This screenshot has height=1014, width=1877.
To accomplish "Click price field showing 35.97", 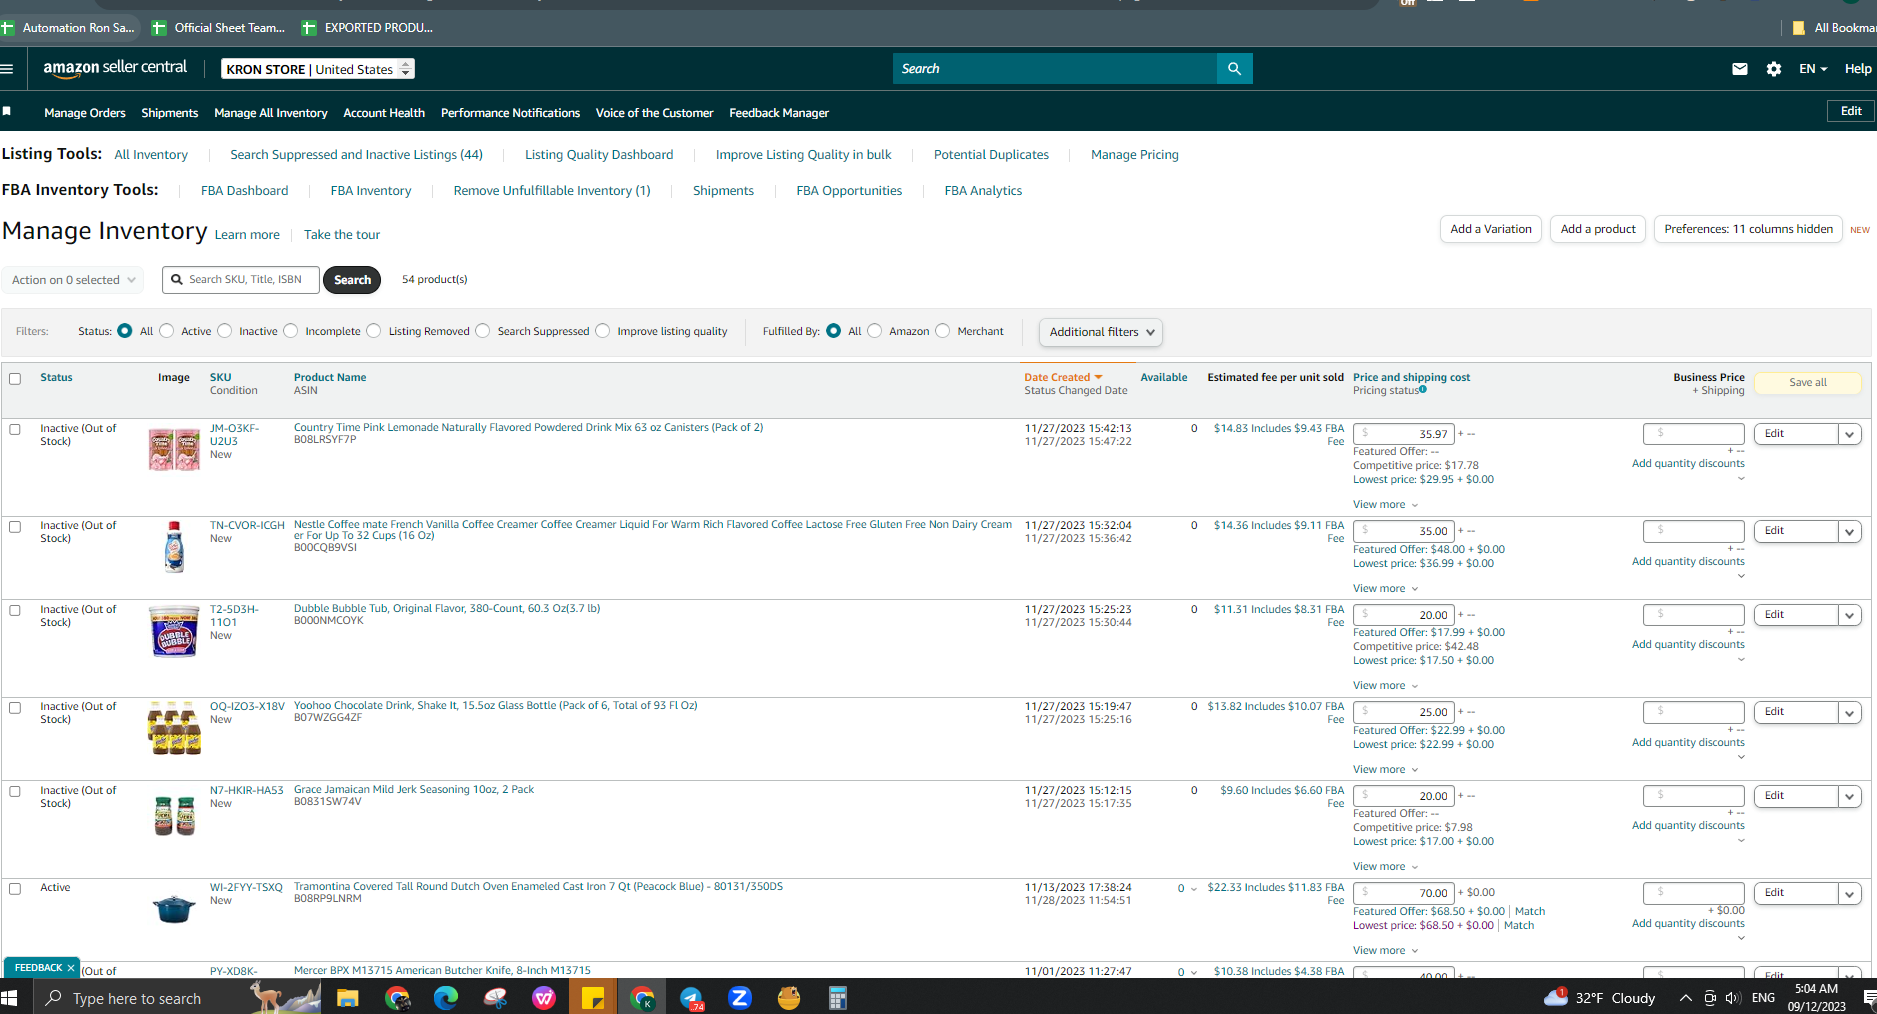I will click(x=1403, y=434).
